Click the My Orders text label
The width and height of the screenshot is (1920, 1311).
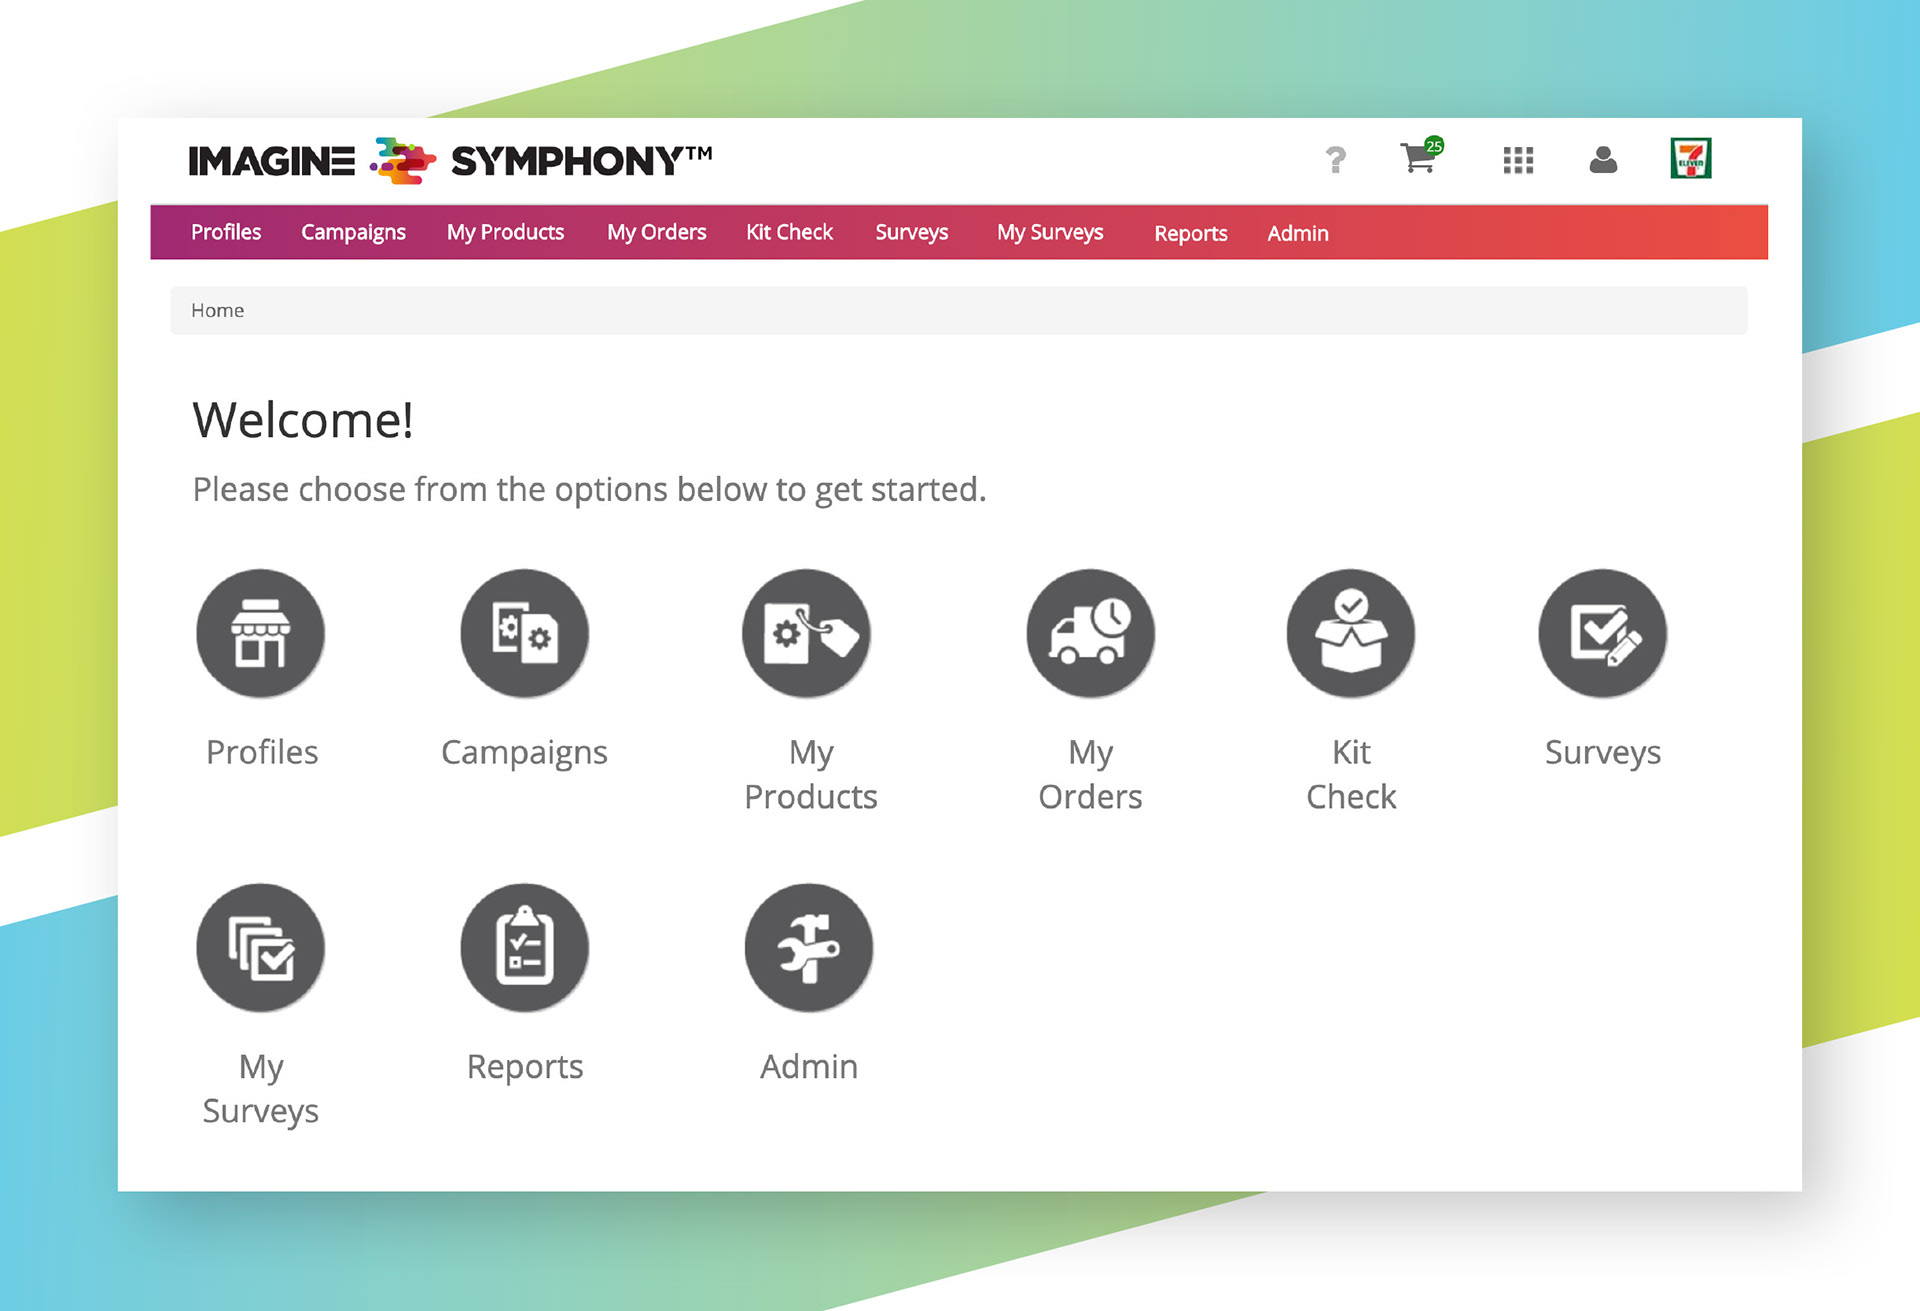[x=1090, y=774]
